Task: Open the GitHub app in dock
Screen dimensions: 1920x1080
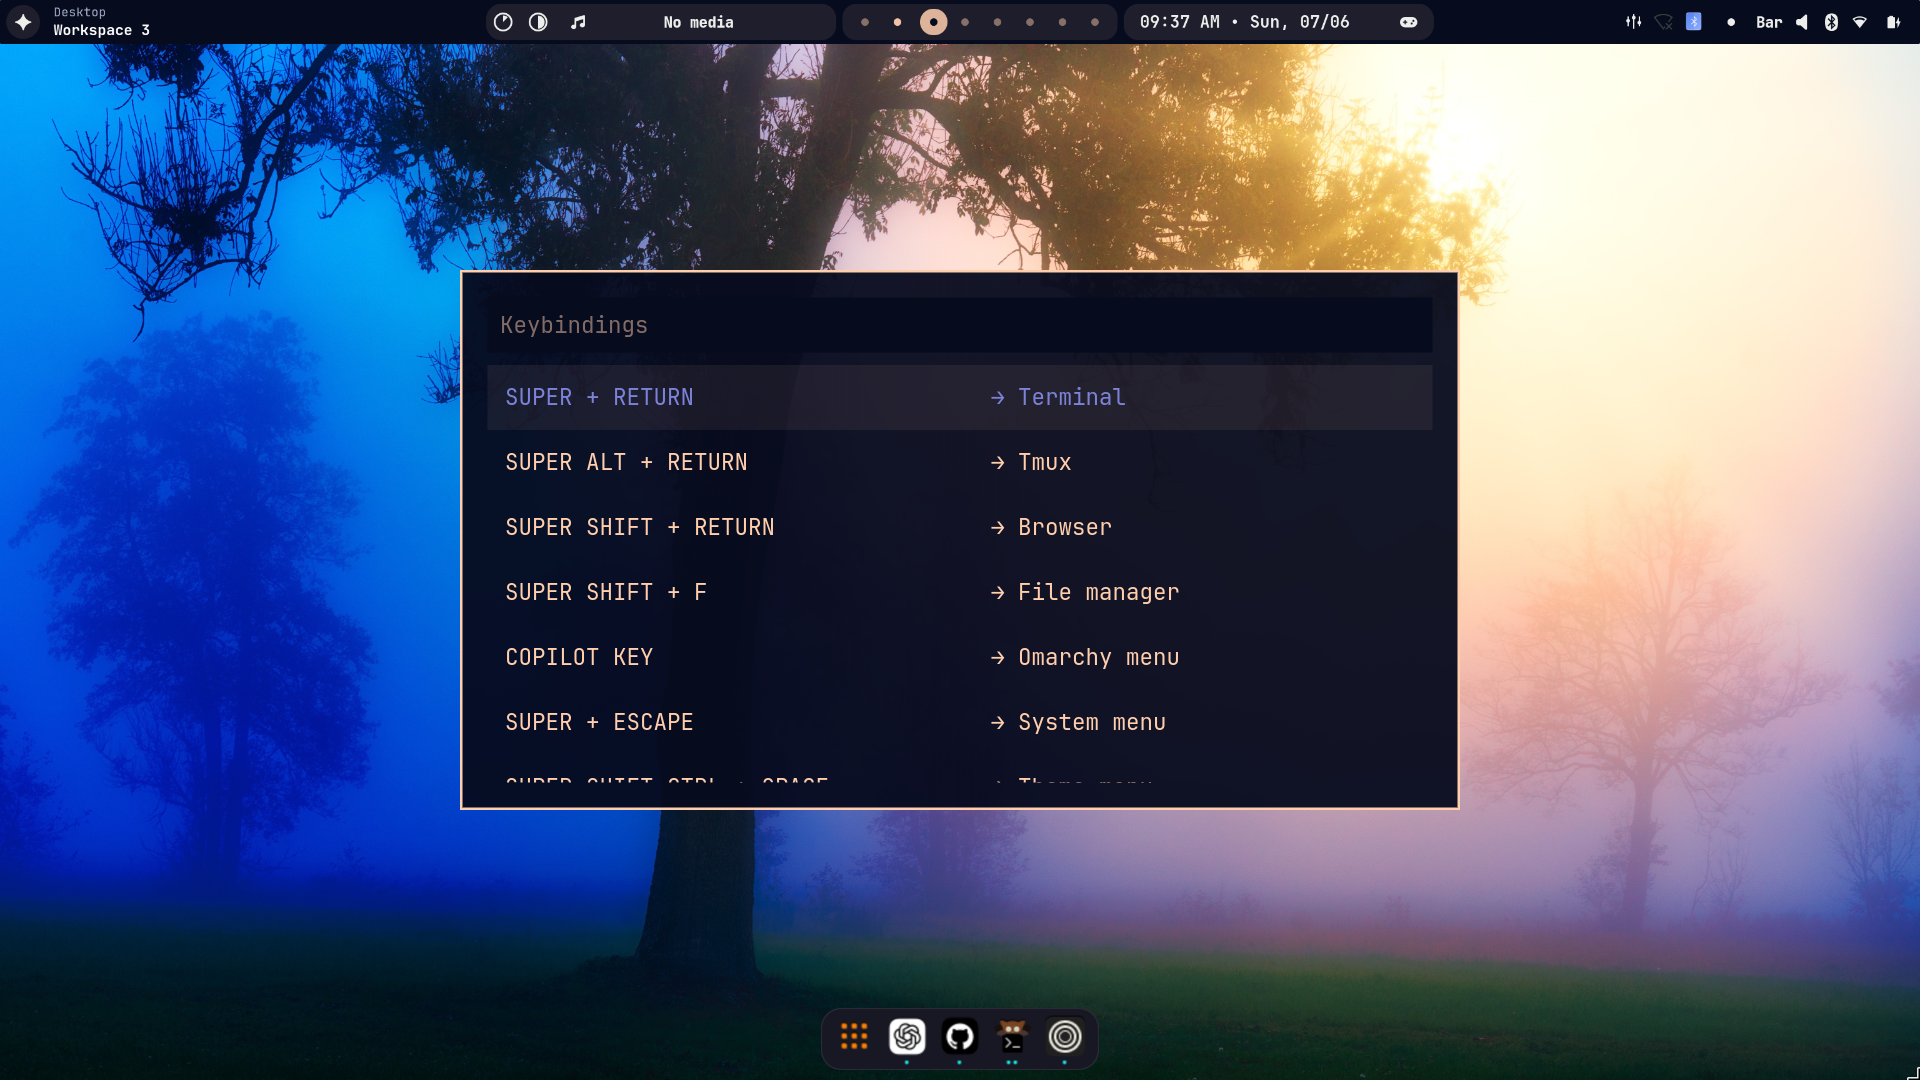Action: click(960, 1037)
